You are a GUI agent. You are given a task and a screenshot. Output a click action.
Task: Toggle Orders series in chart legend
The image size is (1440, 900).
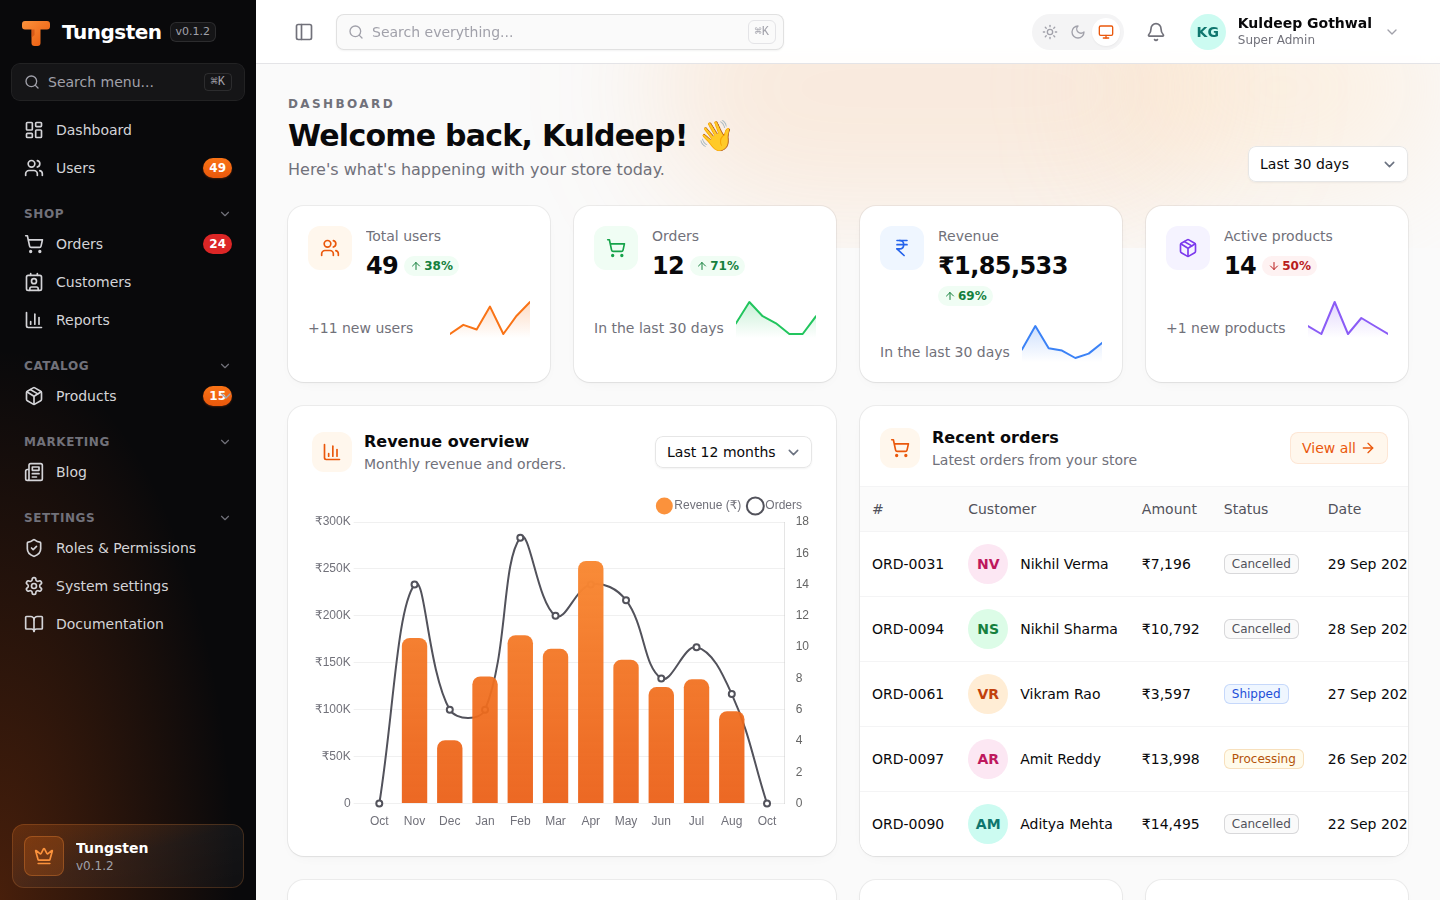[775, 505]
